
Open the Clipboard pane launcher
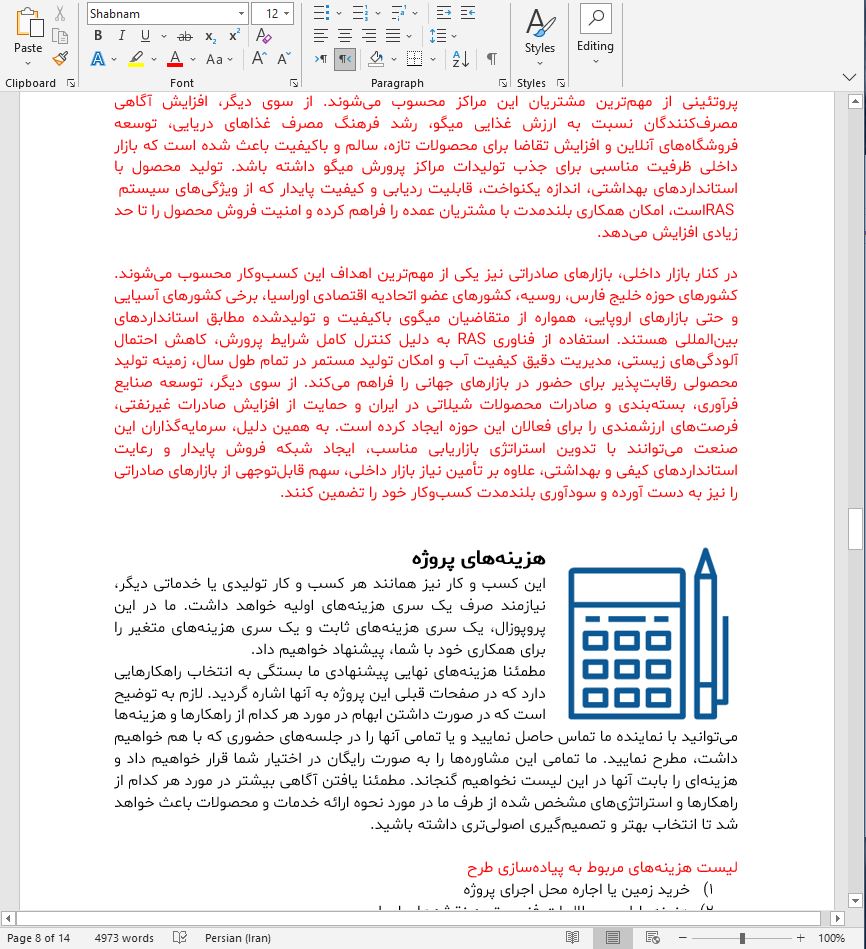pyautogui.click(x=71, y=83)
